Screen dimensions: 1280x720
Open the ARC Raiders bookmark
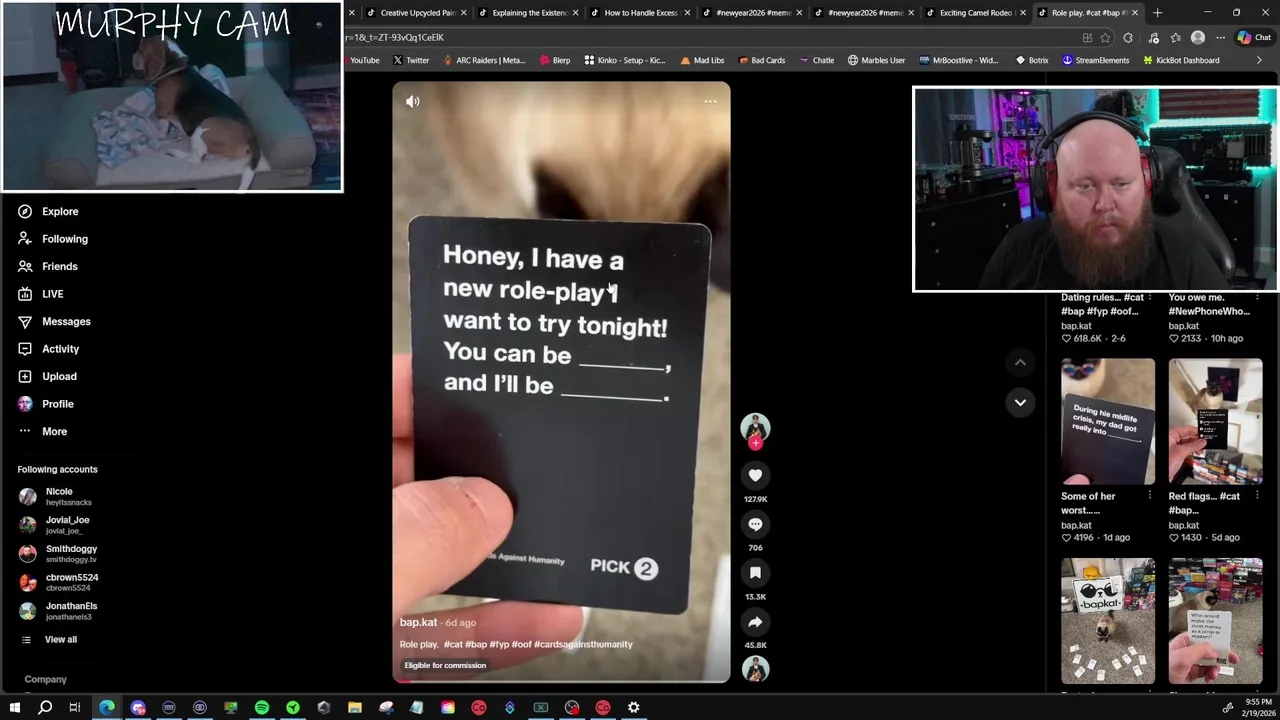483,60
